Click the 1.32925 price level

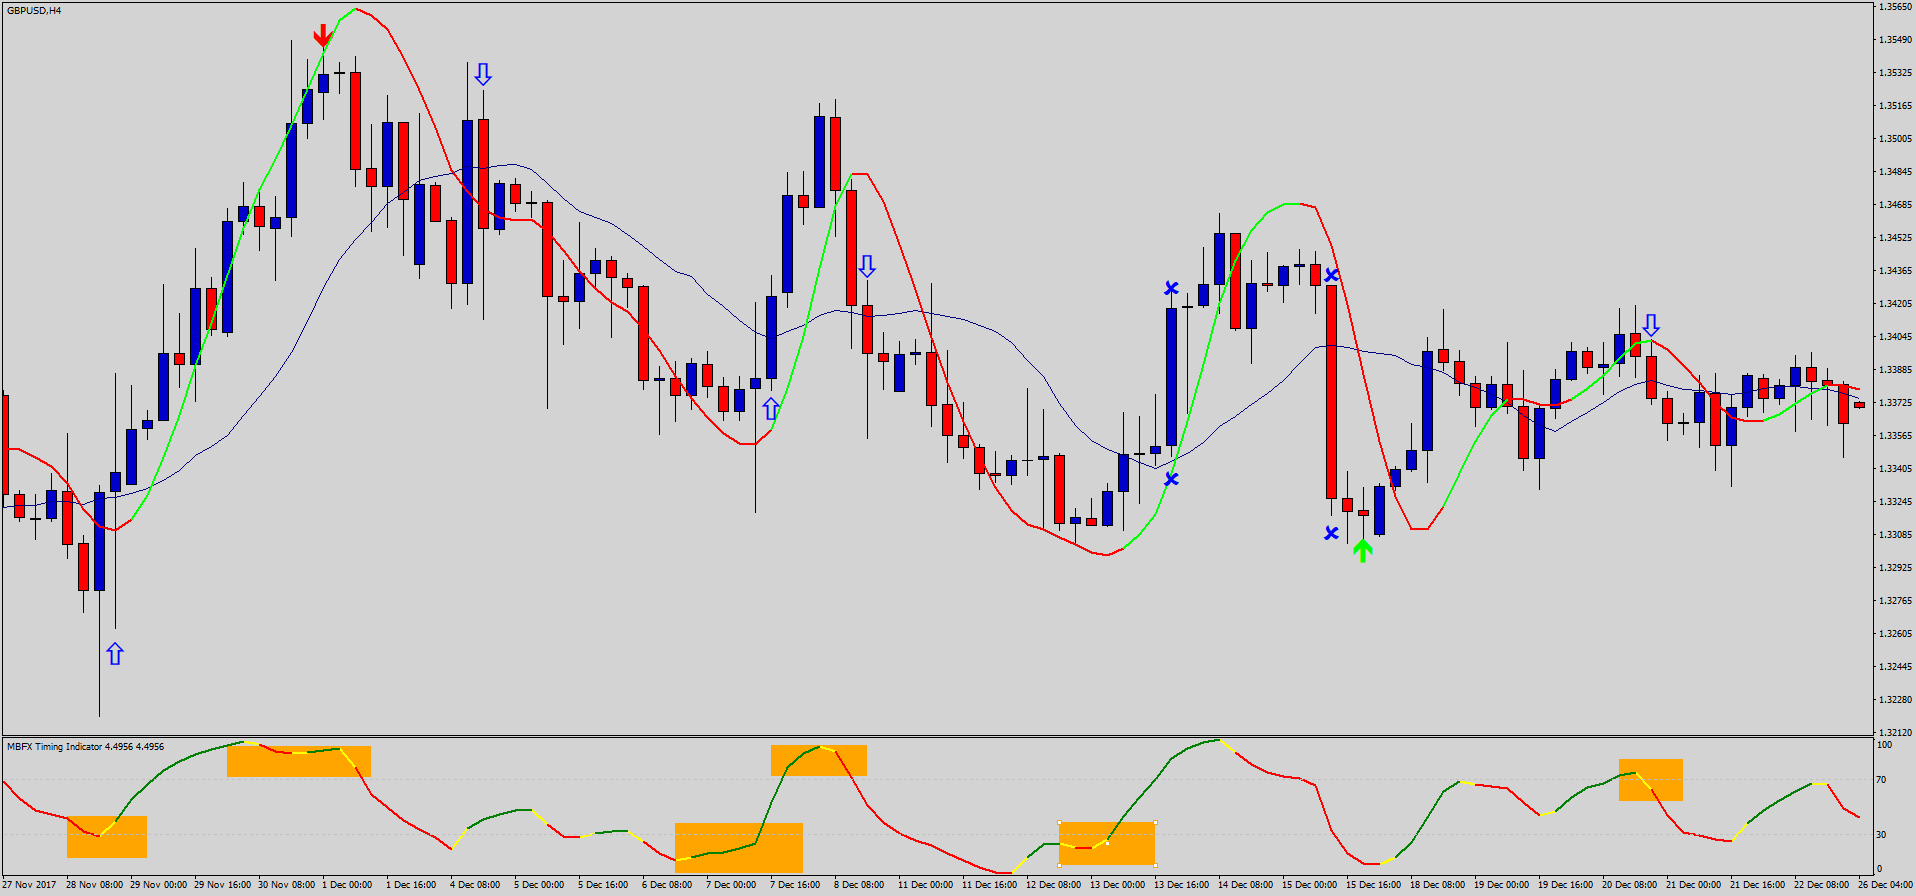[1895, 568]
